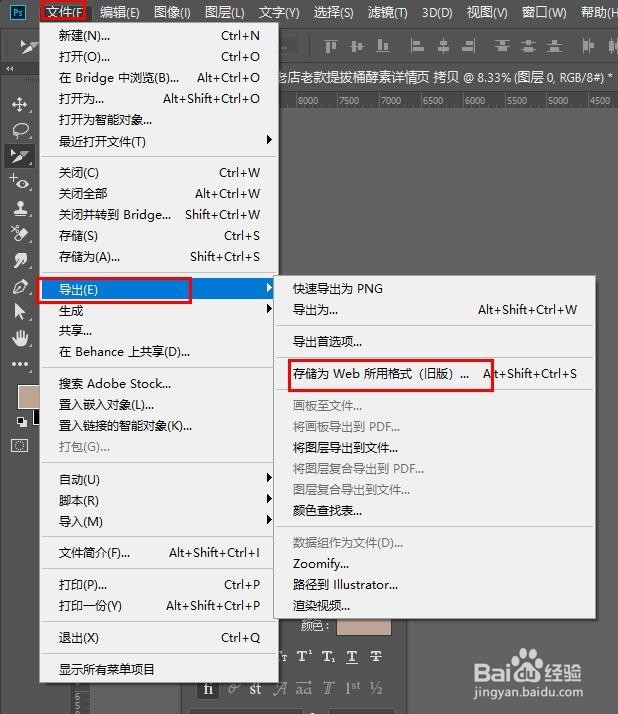Expand 最近打开文件(T) submenu
The image size is (618, 714).
[159, 141]
